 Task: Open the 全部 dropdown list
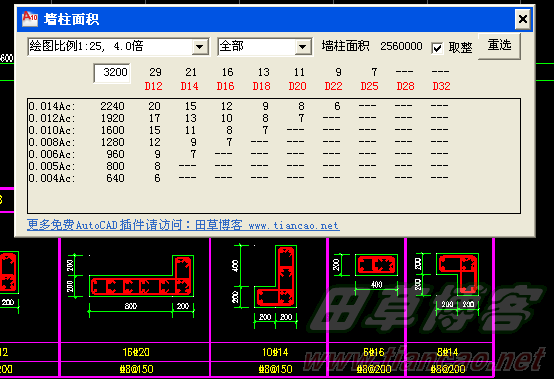coord(302,47)
